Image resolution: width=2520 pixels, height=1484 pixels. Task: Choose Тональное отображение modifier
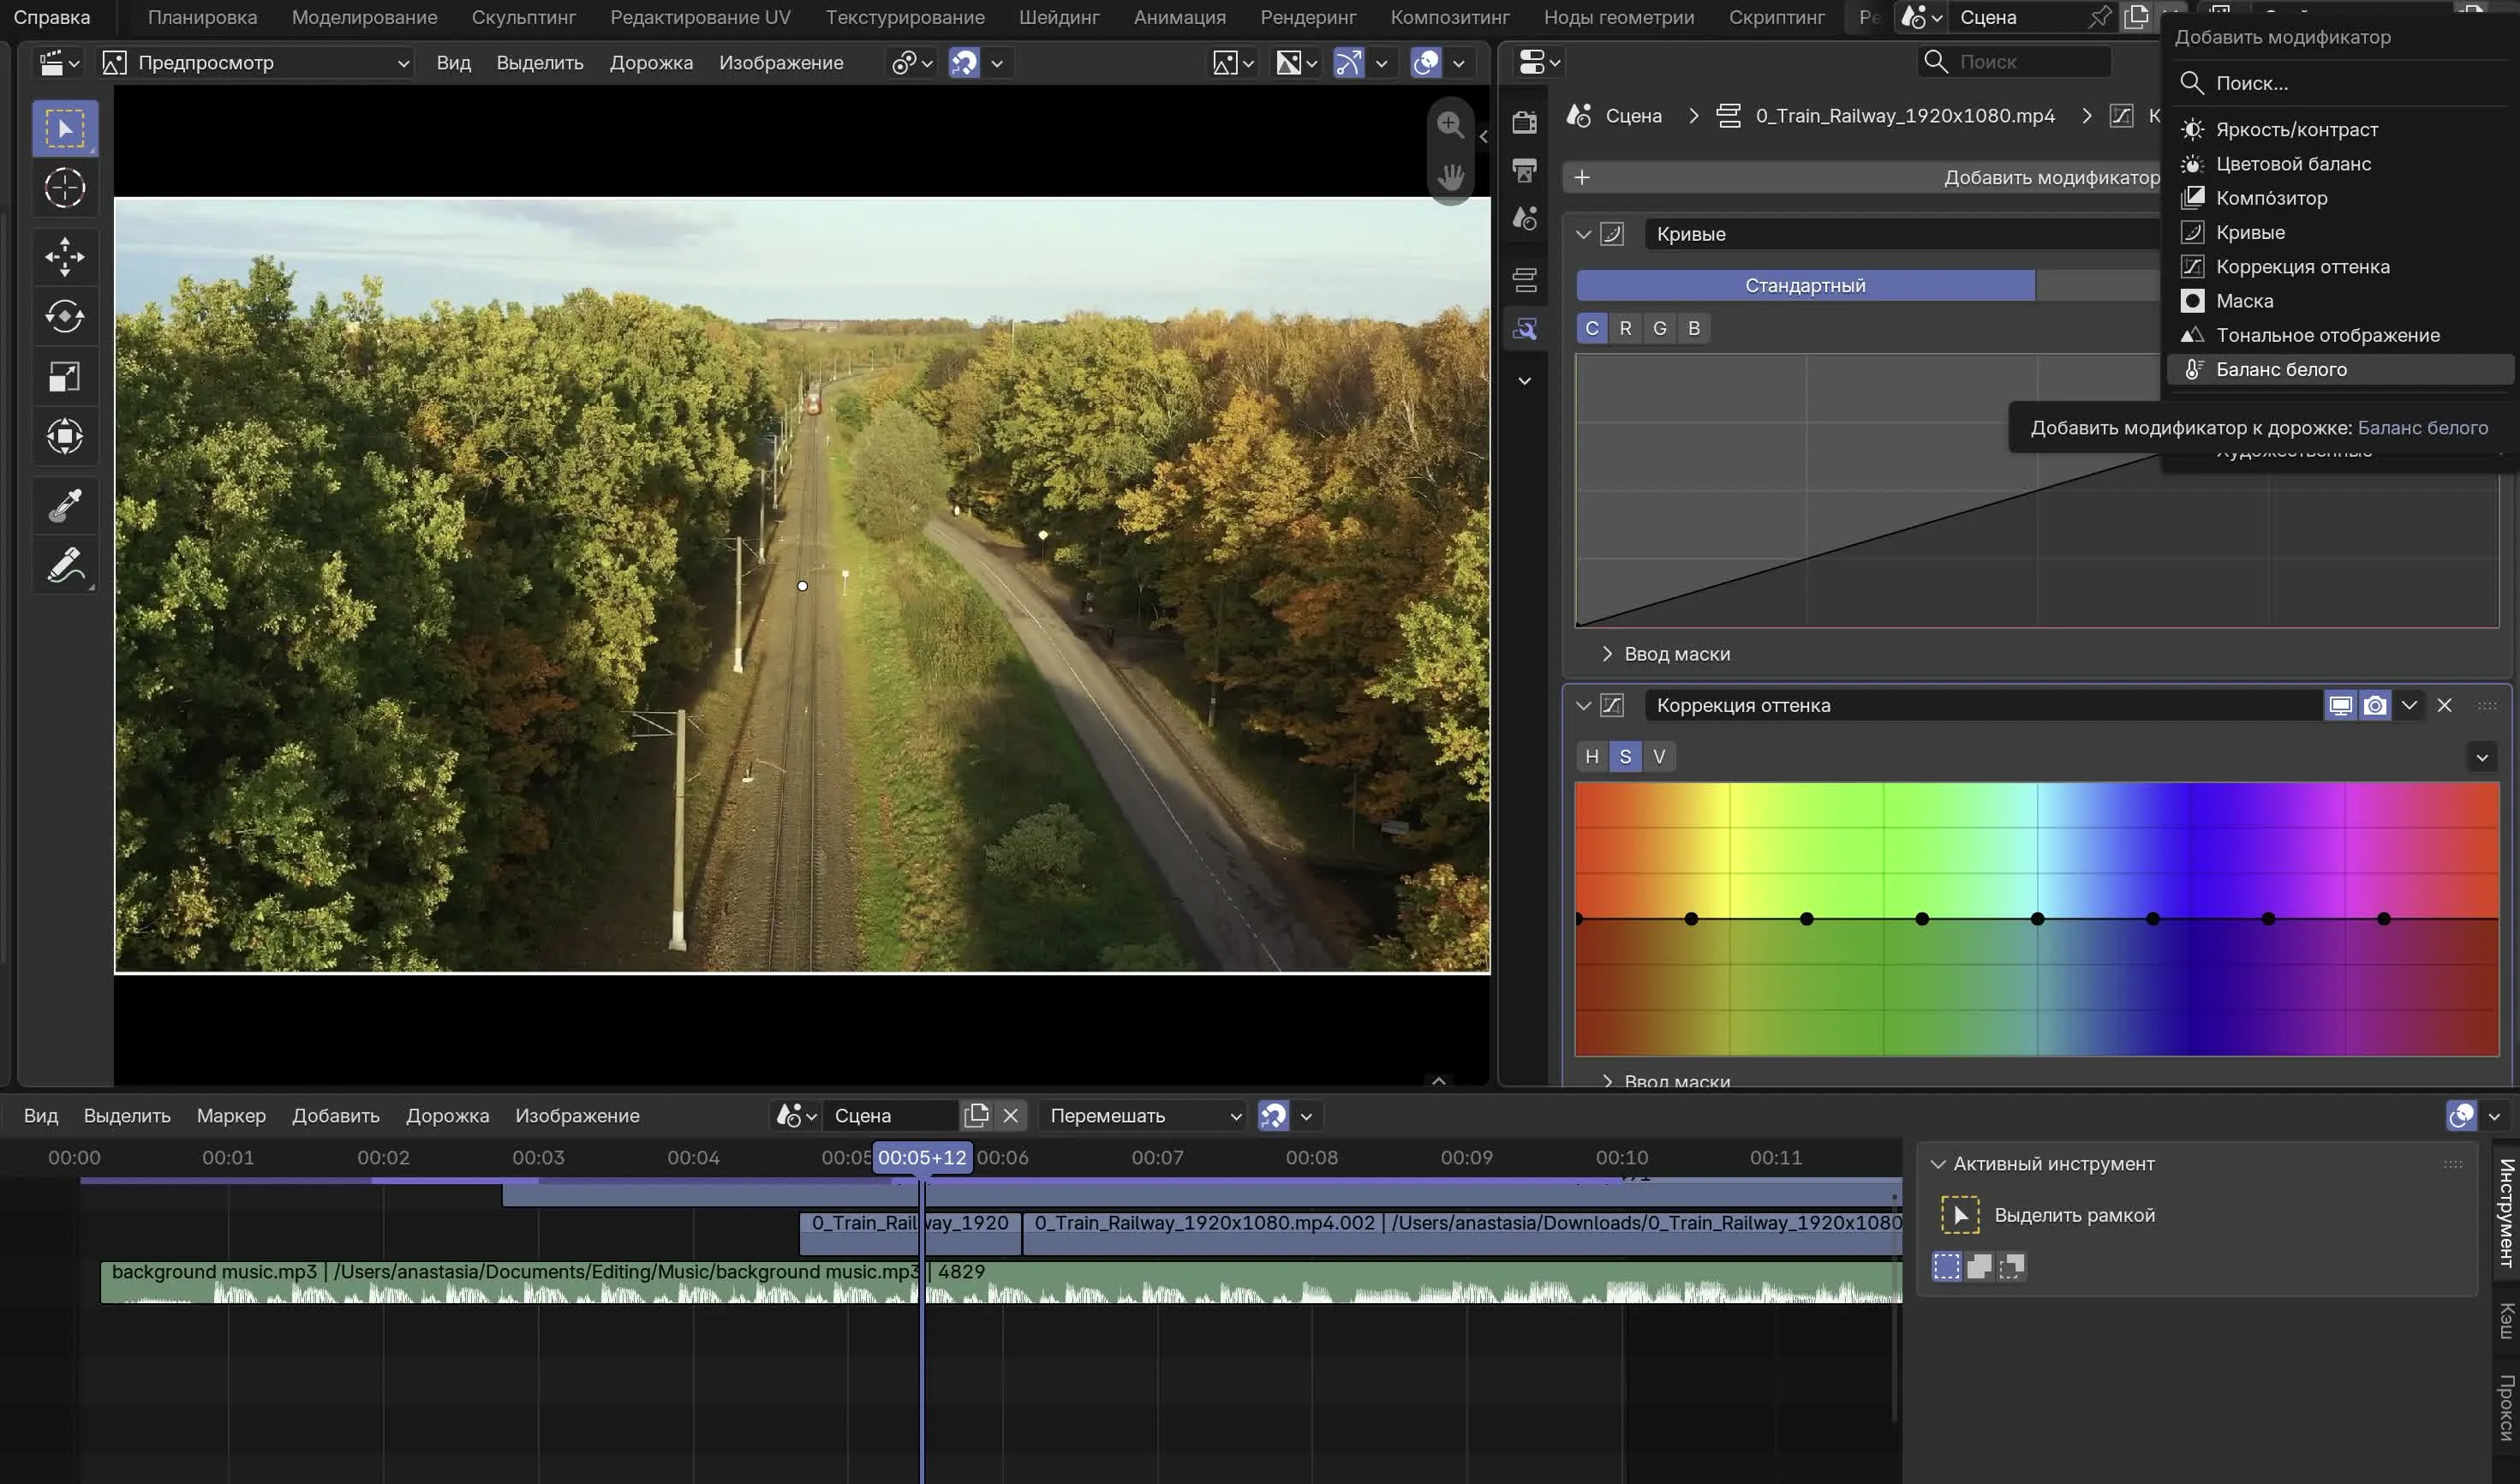pos(2340,336)
